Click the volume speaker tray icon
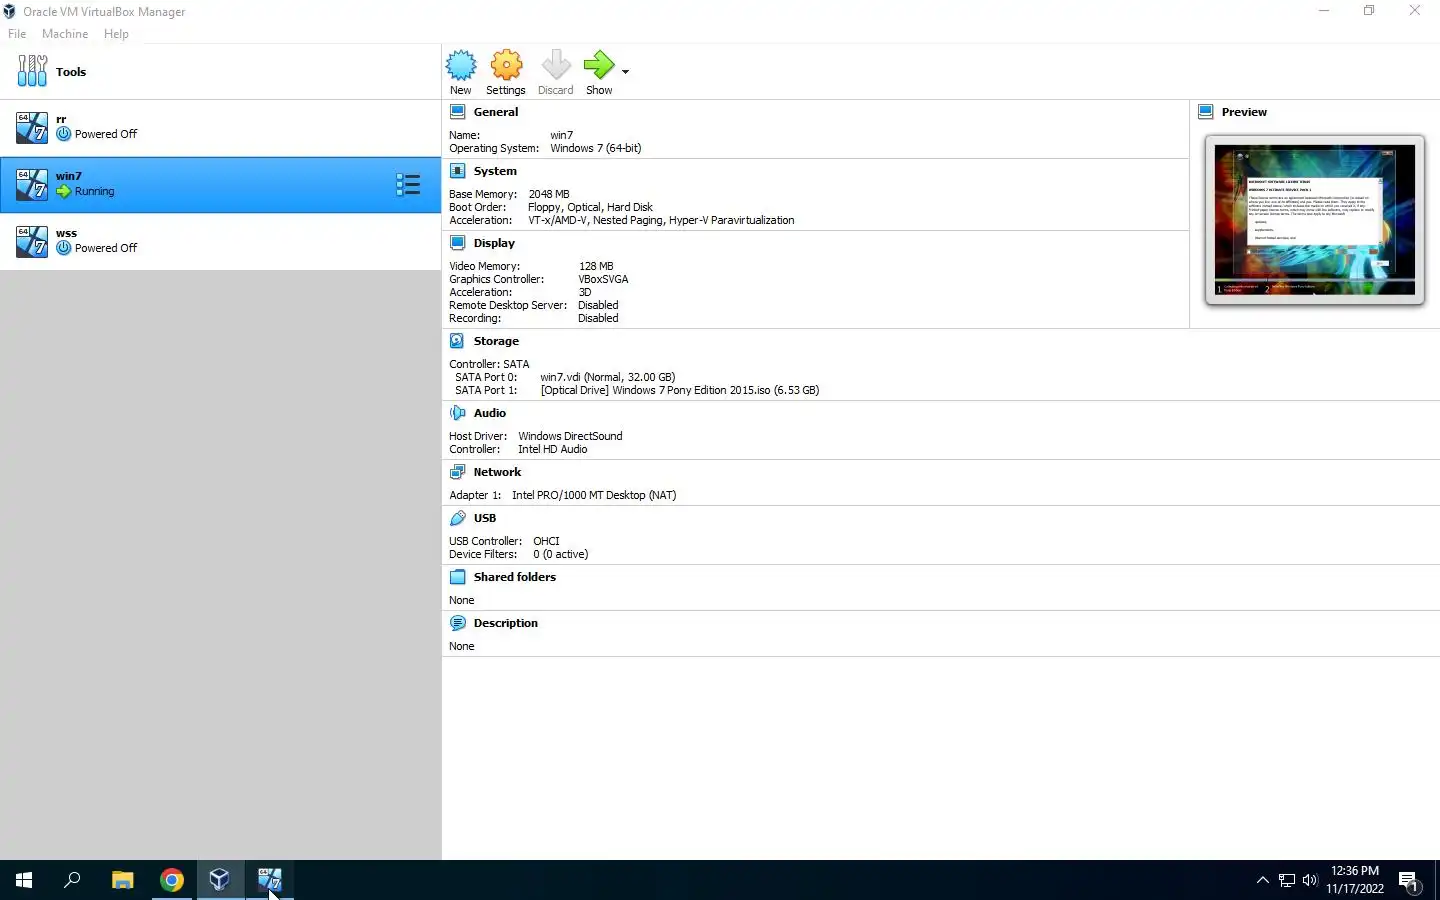Viewport: 1440px width, 900px height. click(x=1310, y=880)
